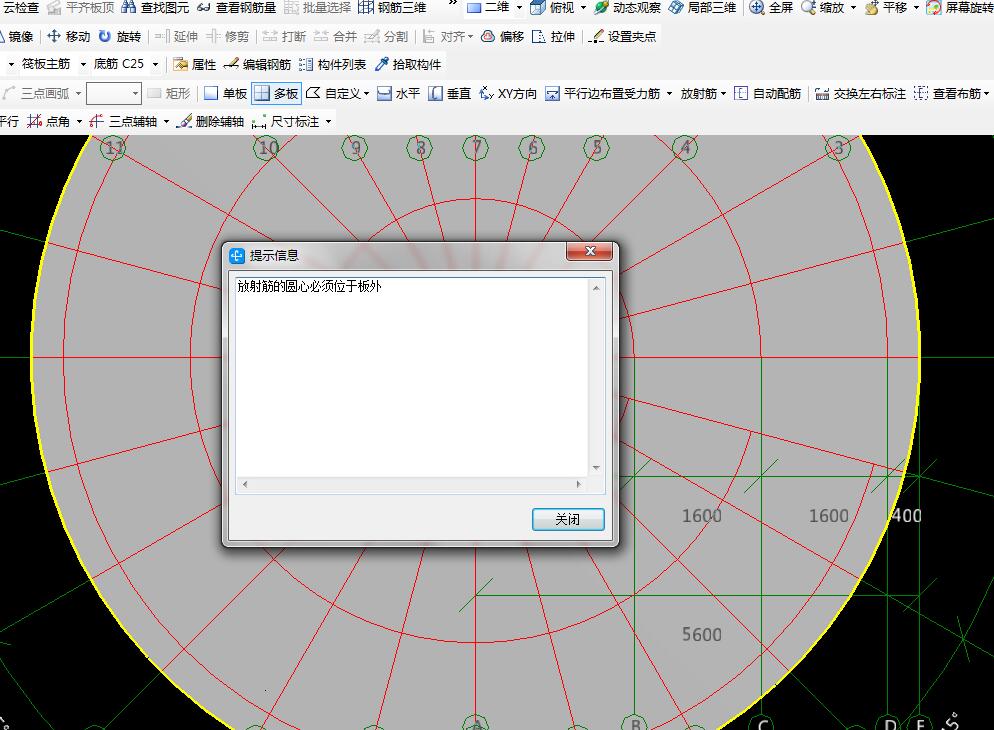This screenshot has width=994, height=730.
Task: Choose the 移动 move tool
Action: coord(69,36)
